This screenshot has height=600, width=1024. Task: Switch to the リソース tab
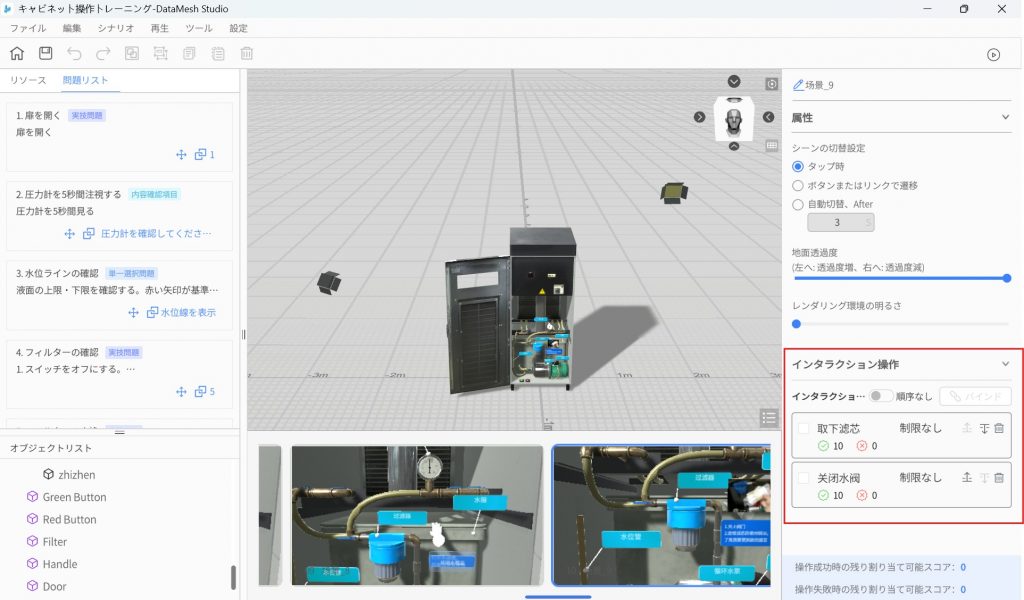(28, 80)
